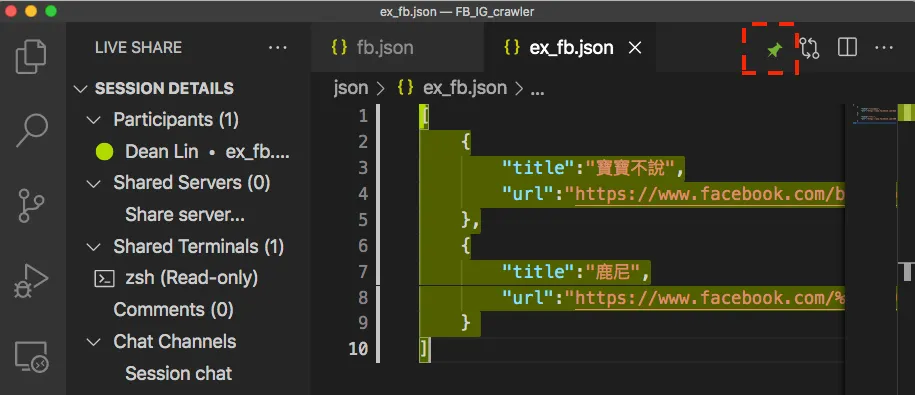Screen dimensions: 915x395
Task: Click the closing bracket on line 10
Action: coord(424,349)
